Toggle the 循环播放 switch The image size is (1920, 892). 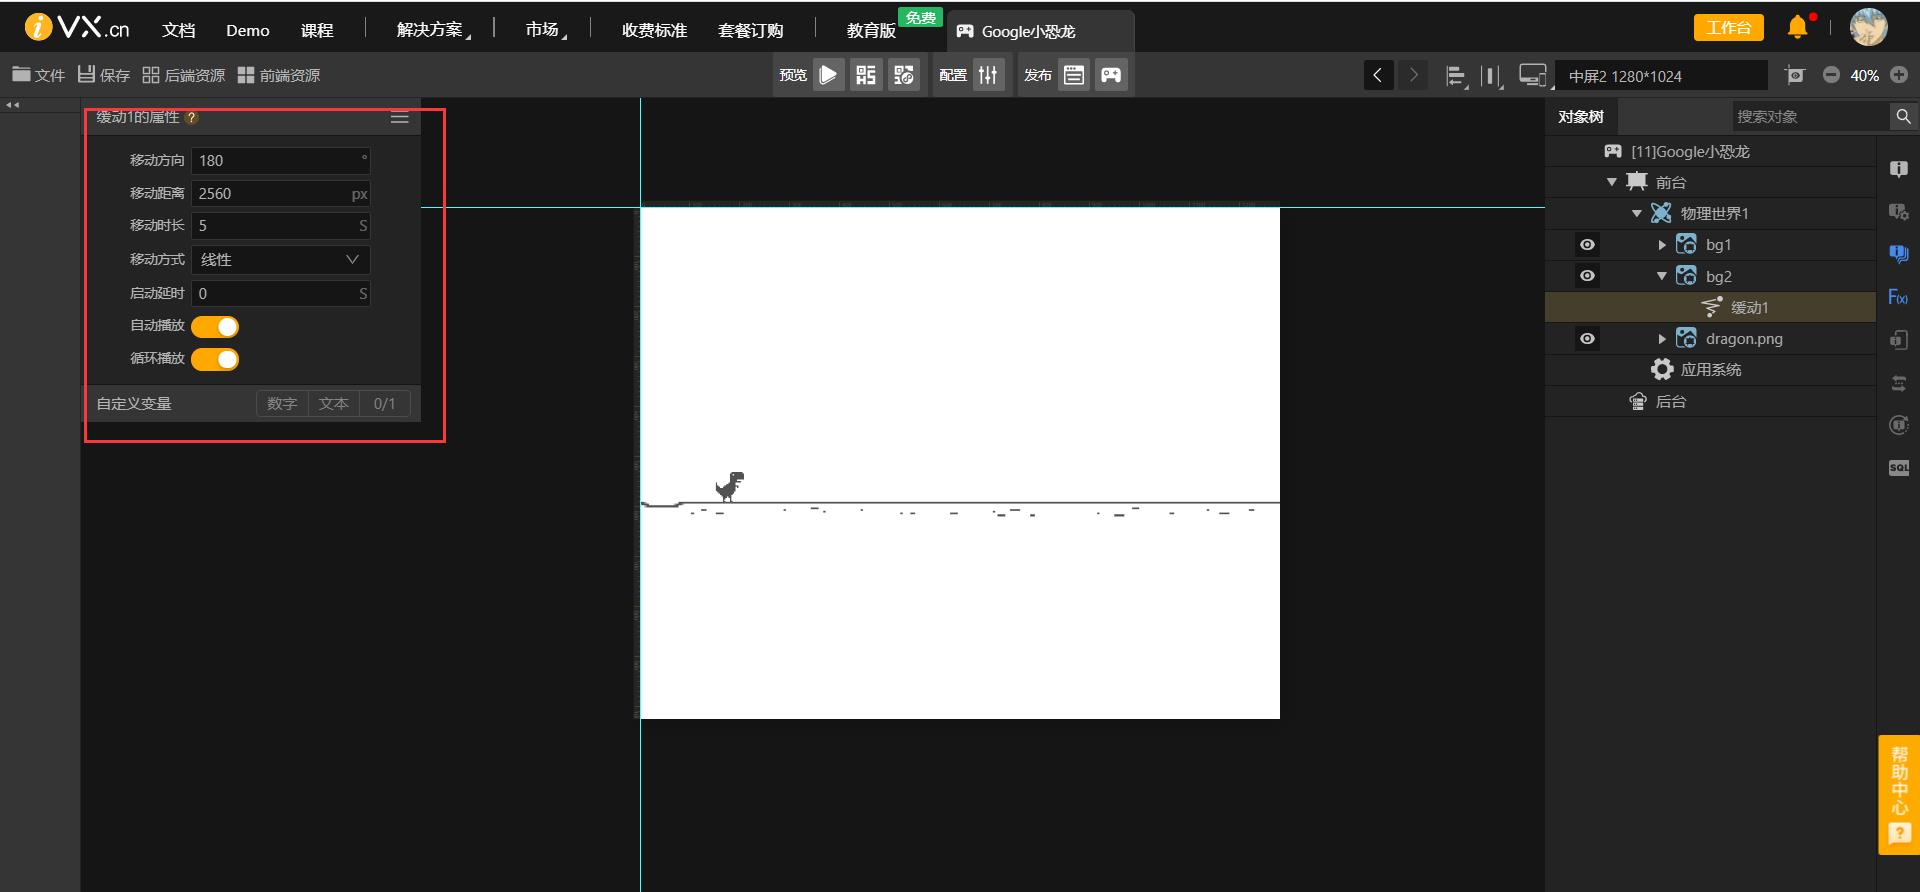pyautogui.click(x=215, y=359)
